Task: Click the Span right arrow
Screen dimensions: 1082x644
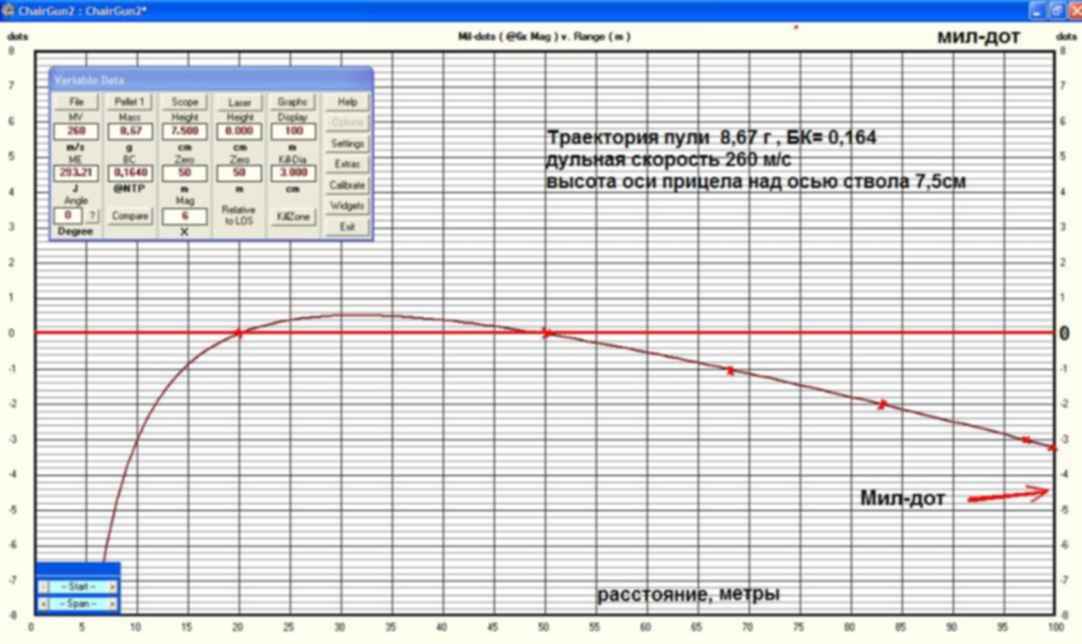Action: click(x=113, y=604)
